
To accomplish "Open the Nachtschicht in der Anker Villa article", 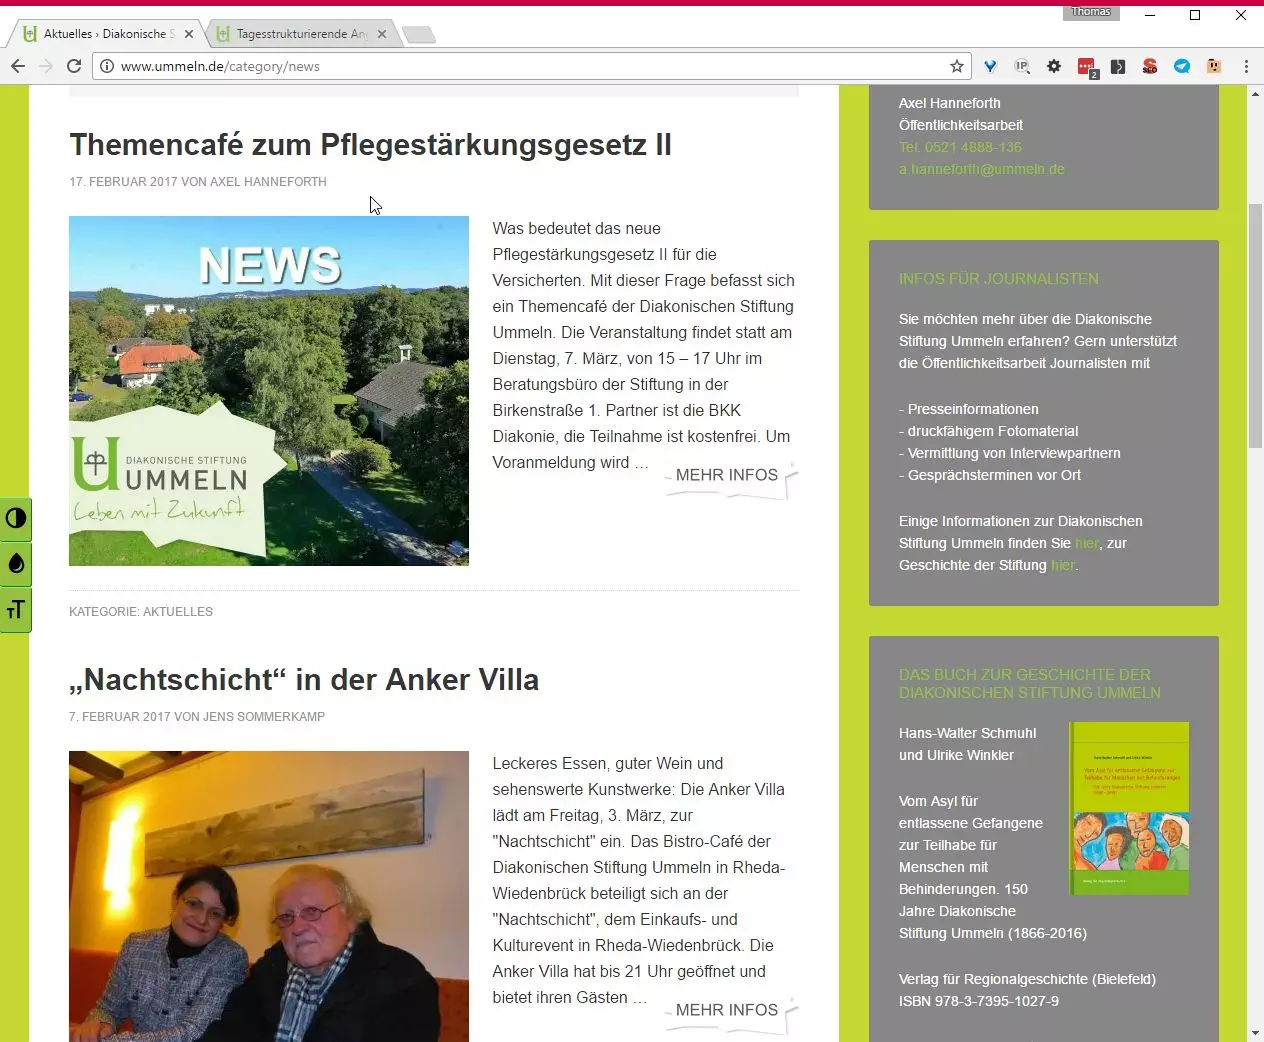I will (304, 680).
